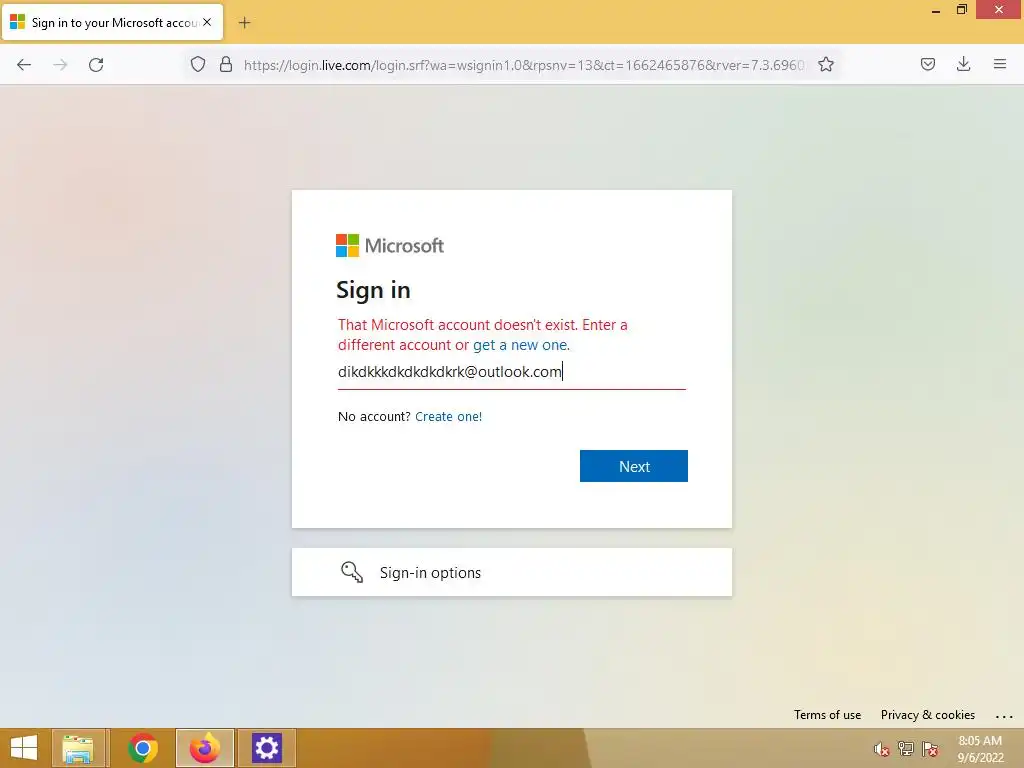Open Sign-in options

[x=511, y=572]
